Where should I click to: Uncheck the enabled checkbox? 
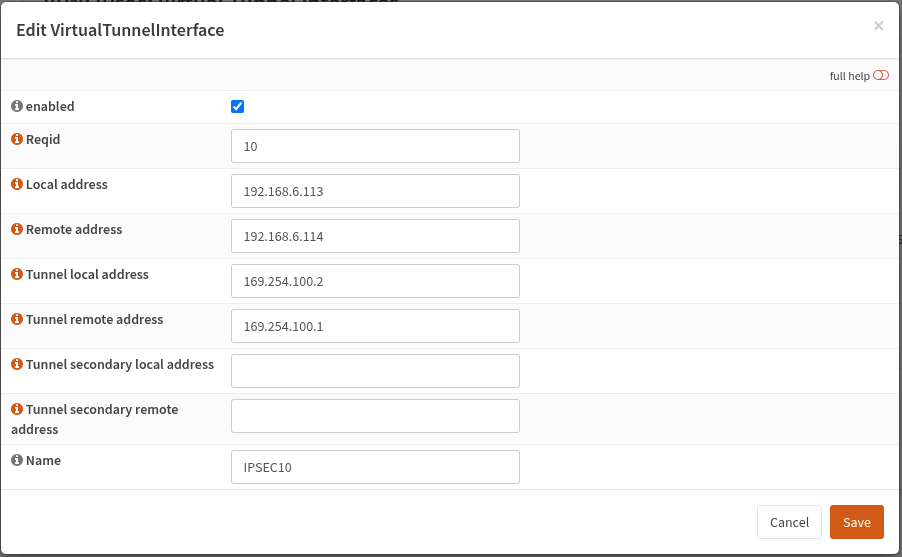point(237,107)
